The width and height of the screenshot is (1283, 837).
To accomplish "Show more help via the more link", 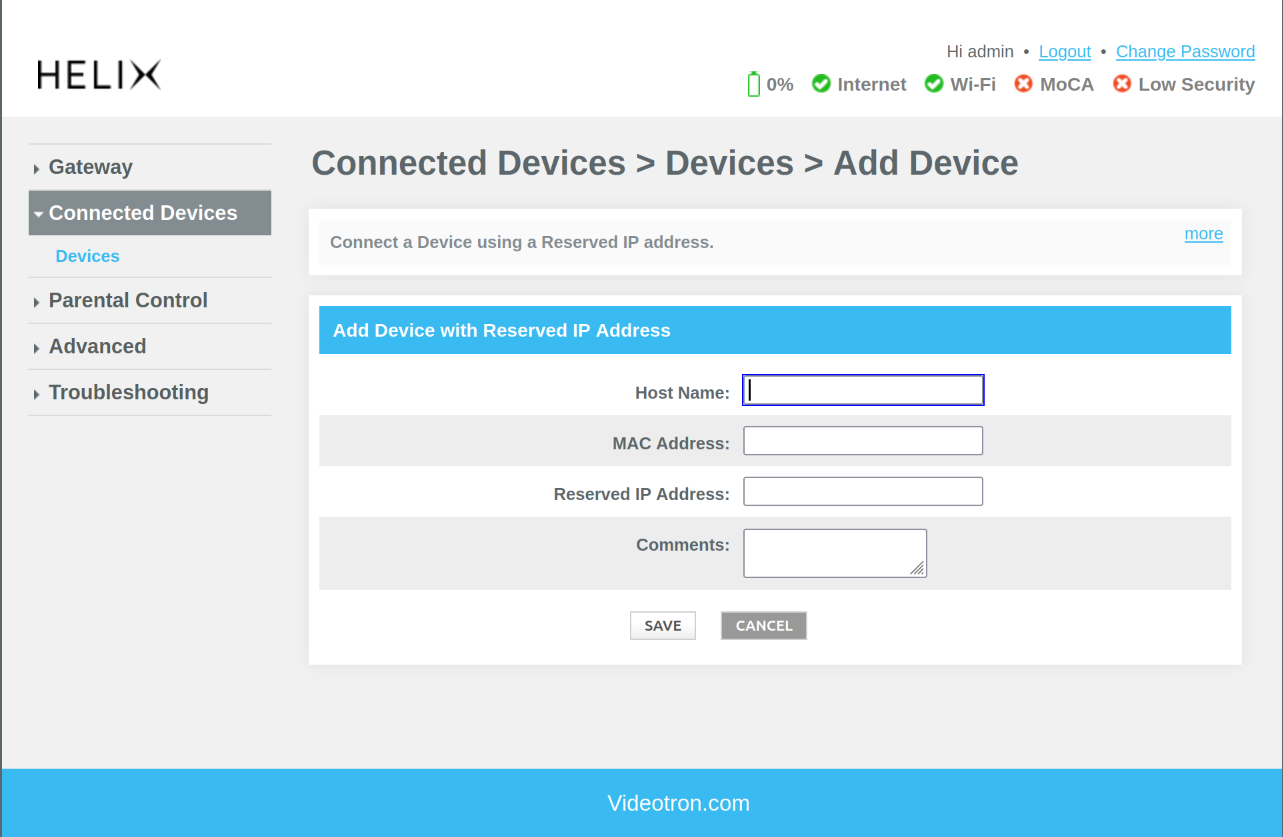I will 1203,234.
